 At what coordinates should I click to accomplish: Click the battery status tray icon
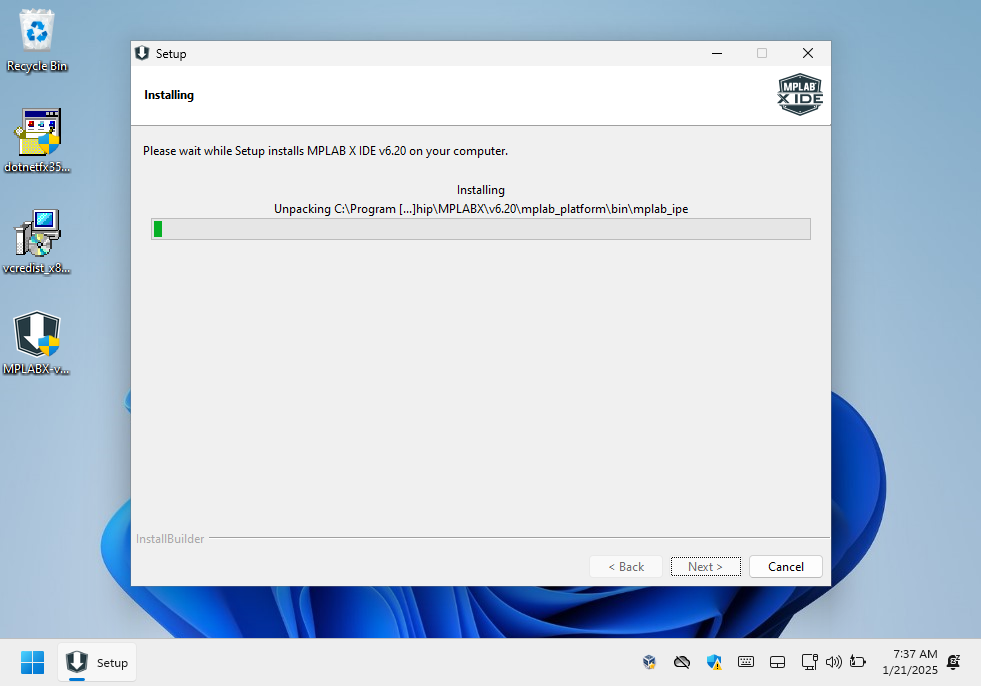pyautogui.click(x=858, y=662)
